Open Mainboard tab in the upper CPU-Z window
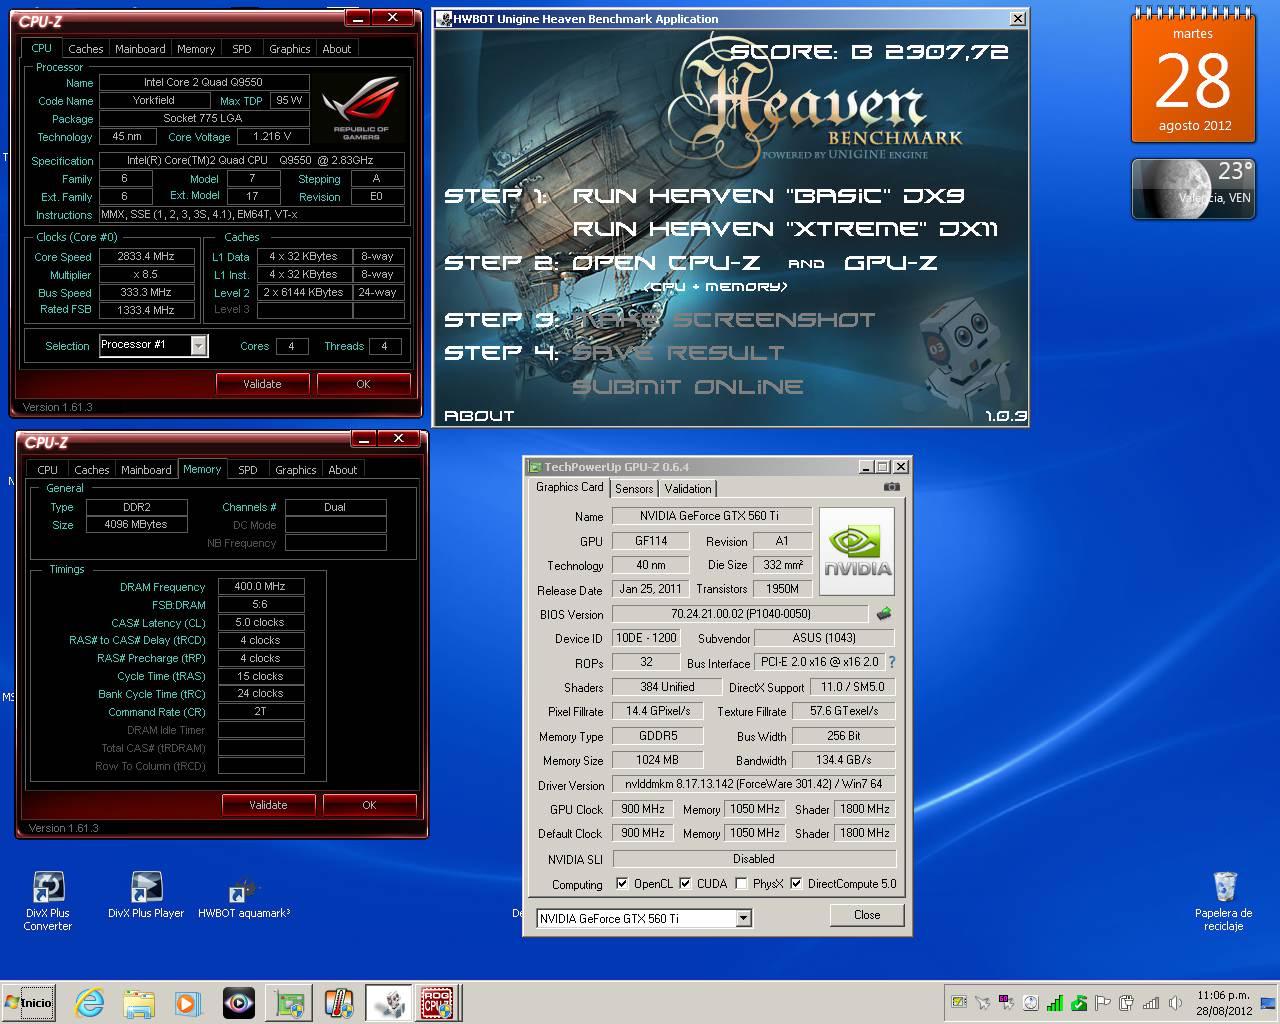 point(140,48)
